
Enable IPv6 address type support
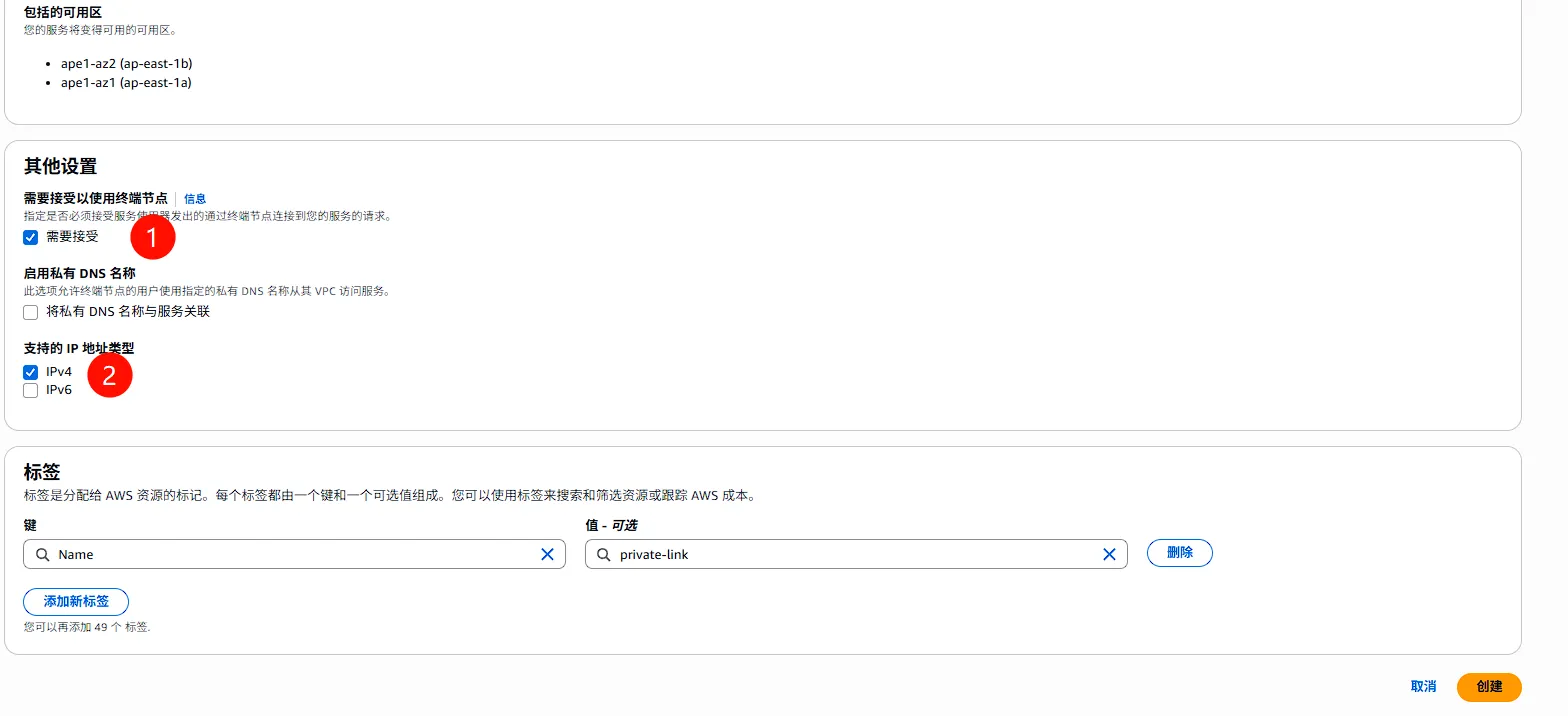(x=31, y=390)
